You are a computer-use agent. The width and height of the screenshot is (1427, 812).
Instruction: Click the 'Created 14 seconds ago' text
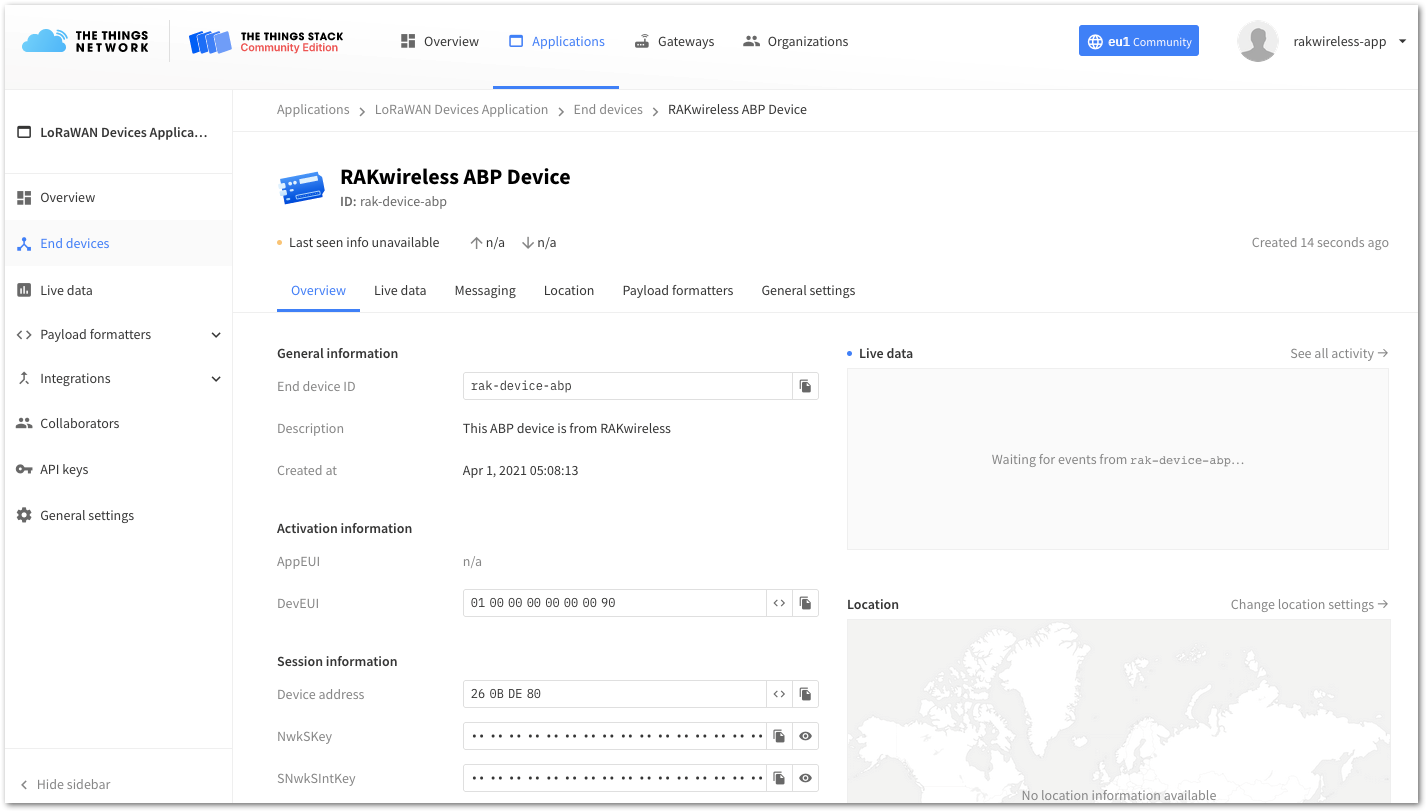pos(1320,242)
